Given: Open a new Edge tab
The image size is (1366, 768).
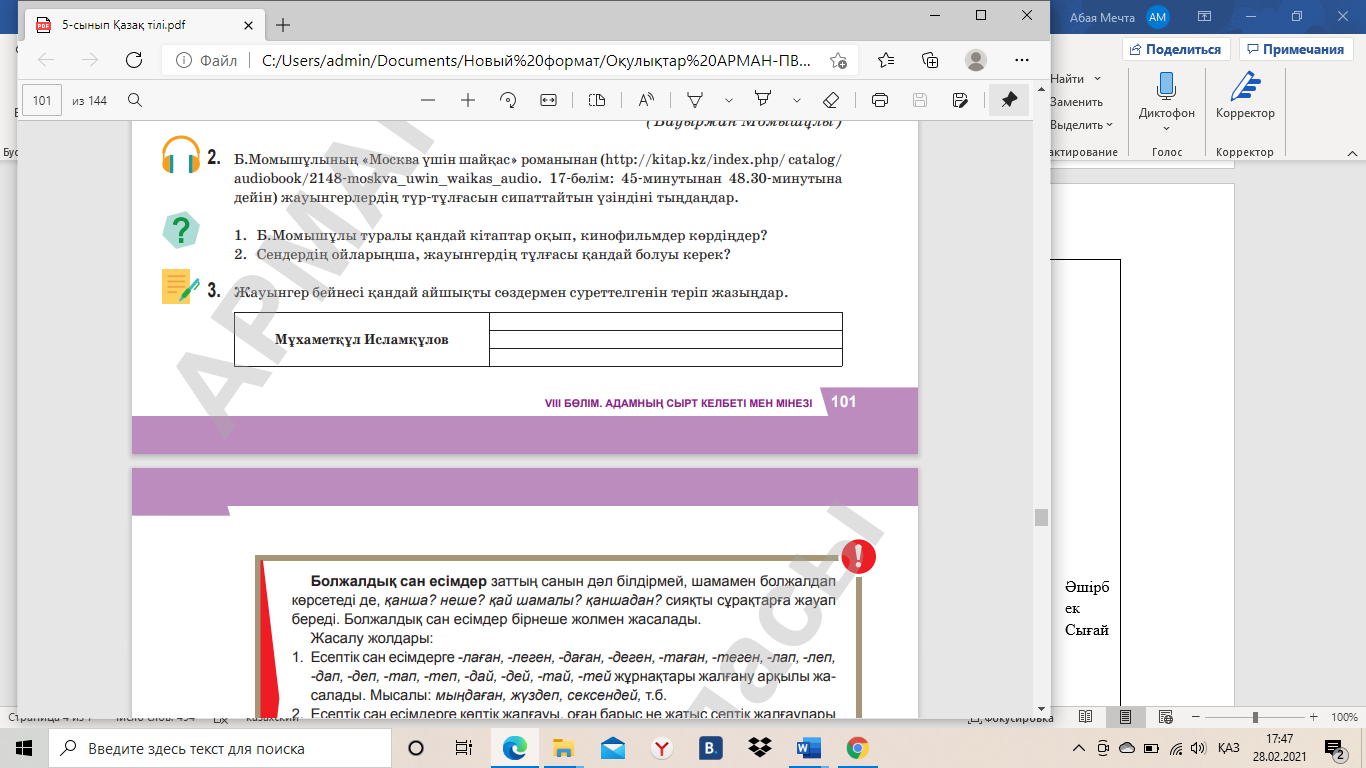Looking at the screenshot, I should pyautogui.click(x=283, y=25).
